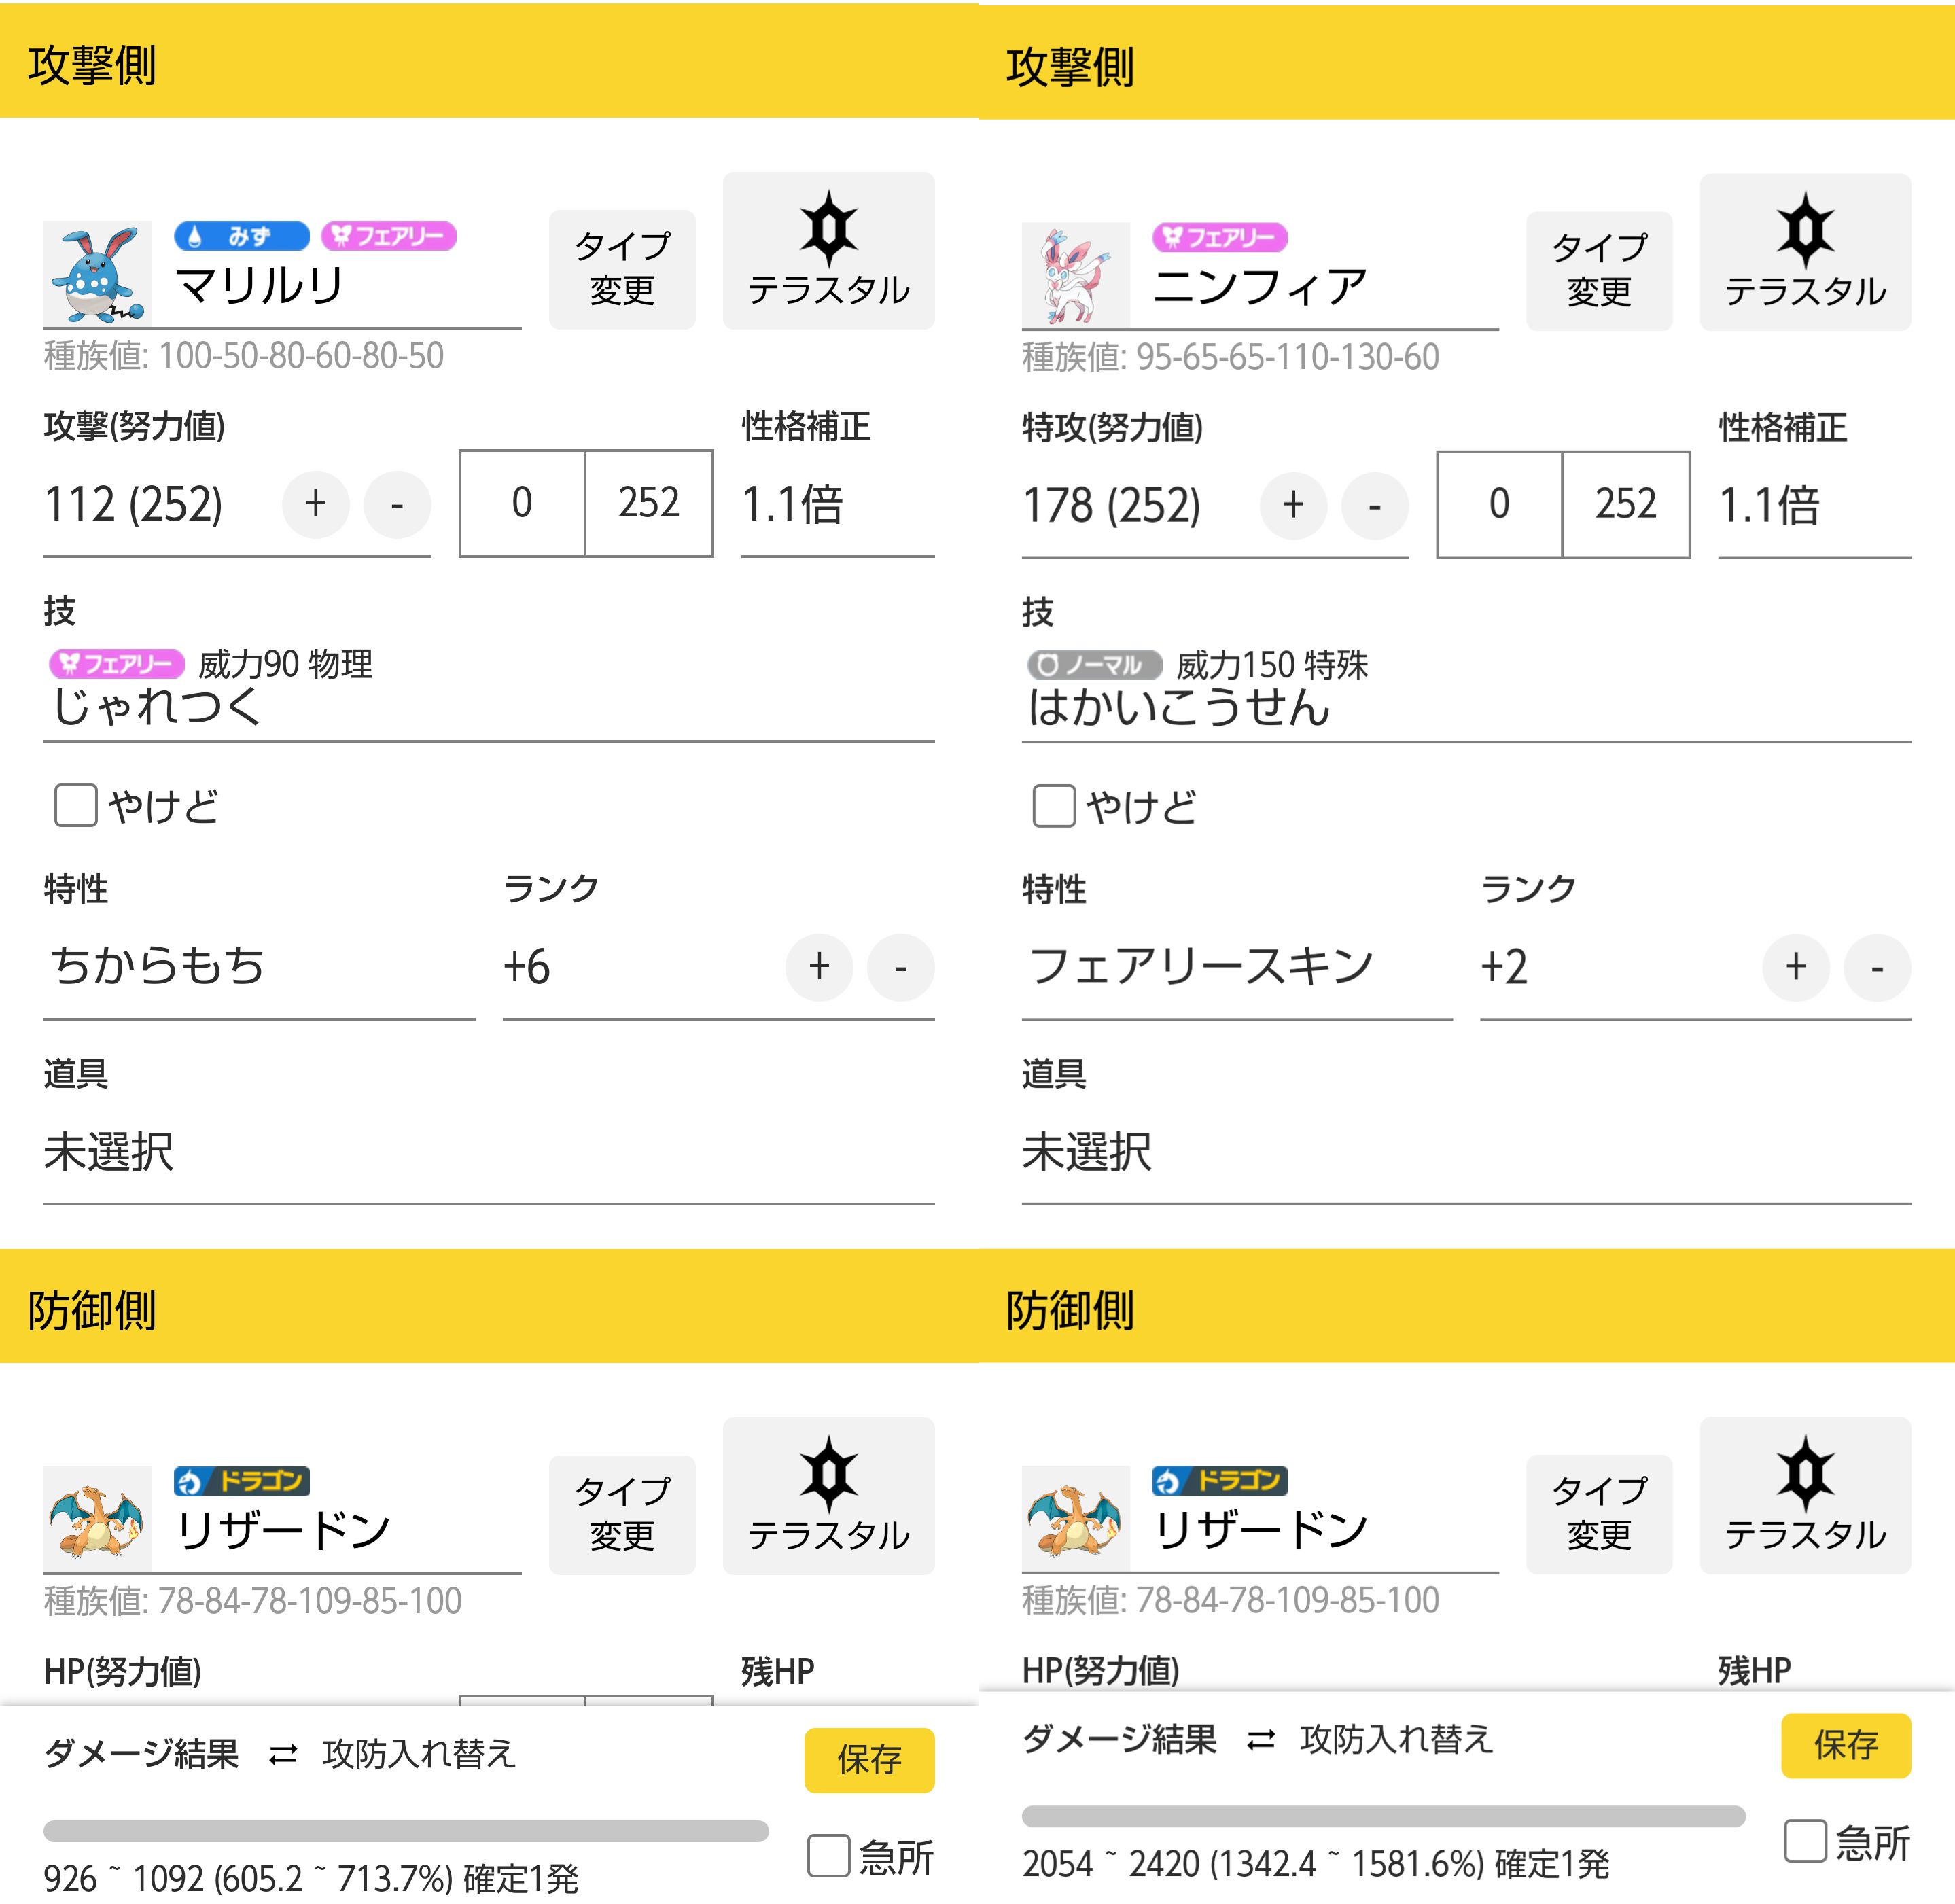Image resolution: width=1955 pixels, height=1904 pixels.
Task: Toggle Terastal for Azumarill attacker
Action: coord(828,251)
